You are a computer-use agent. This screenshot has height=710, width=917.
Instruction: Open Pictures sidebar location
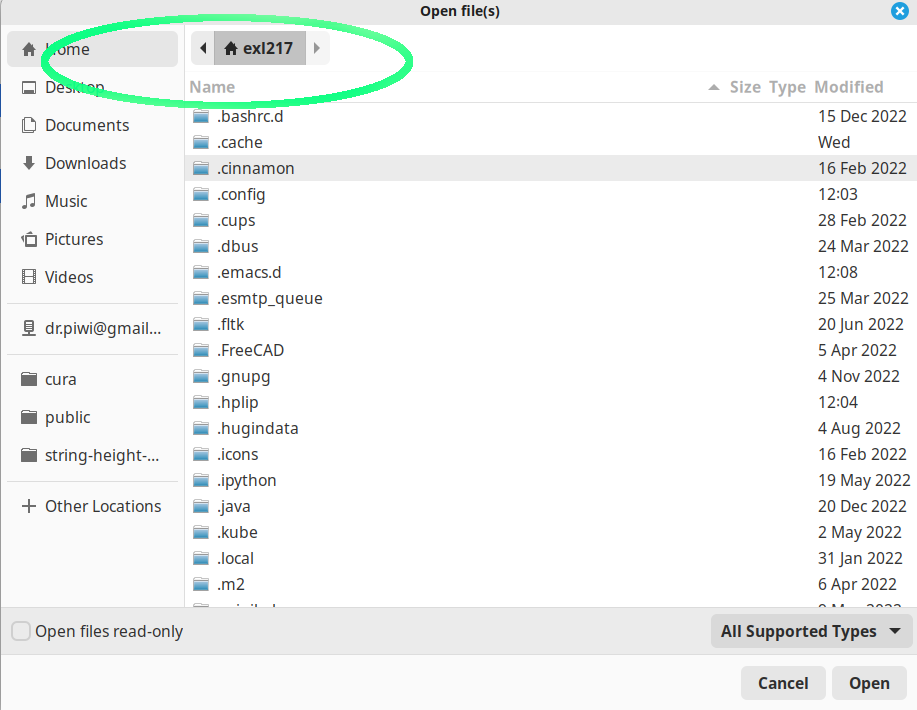tap(92, 239)
